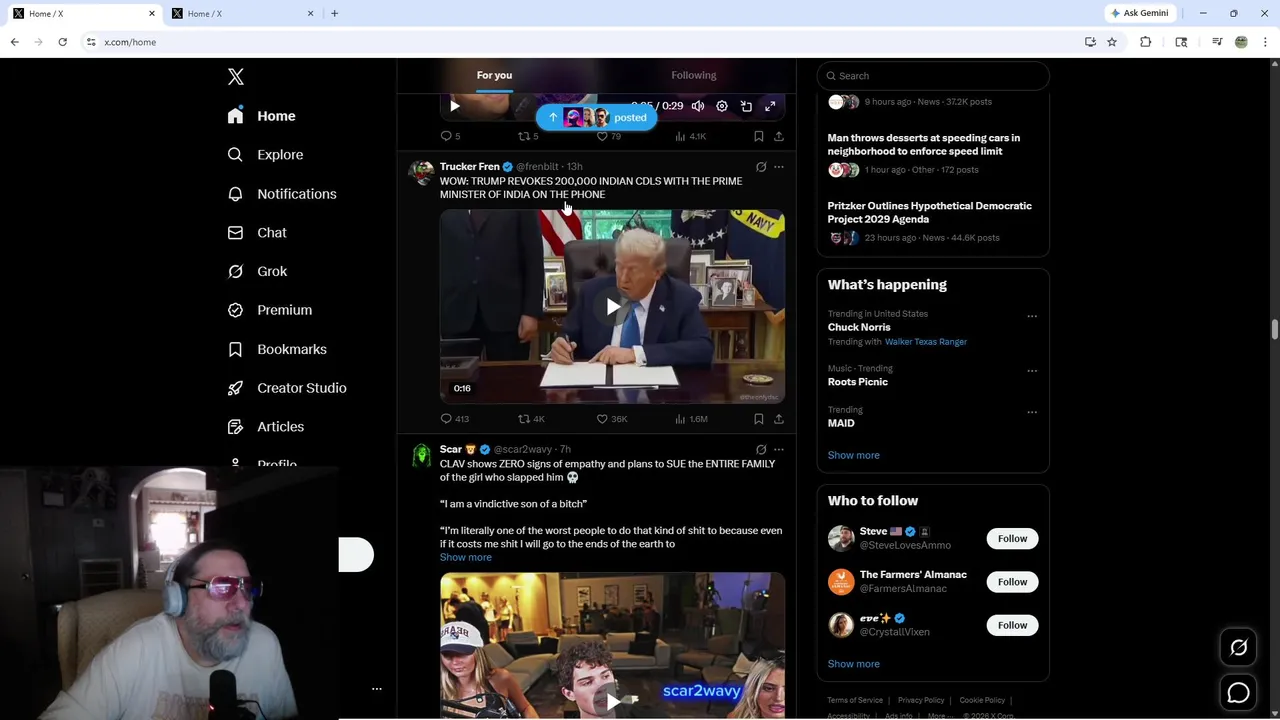Share the top video post

[779, 136]
